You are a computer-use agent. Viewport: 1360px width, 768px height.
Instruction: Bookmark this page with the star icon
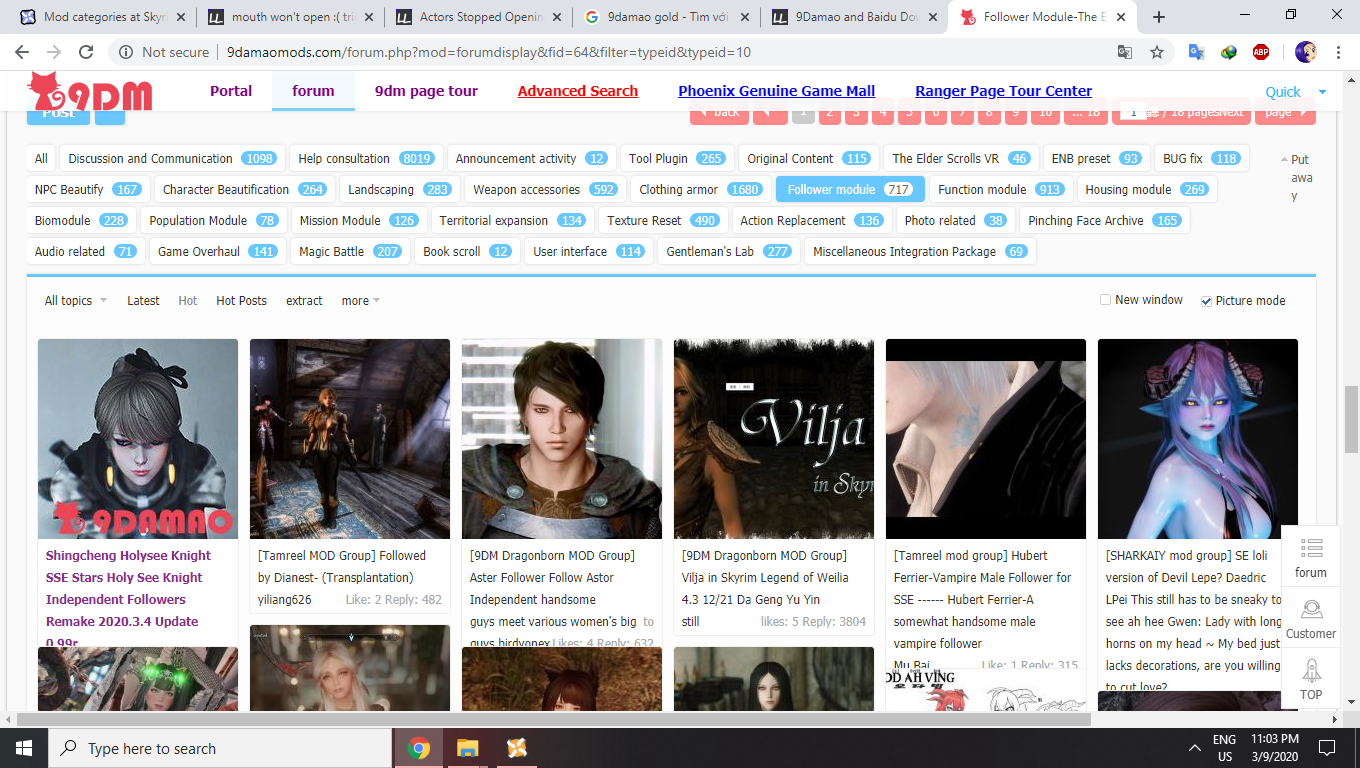pos(1157,52)
